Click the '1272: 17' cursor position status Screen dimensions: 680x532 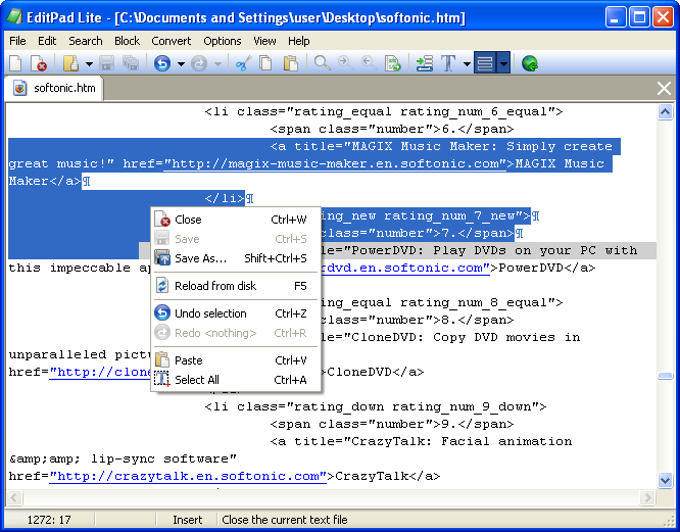[x=49, y=520]
